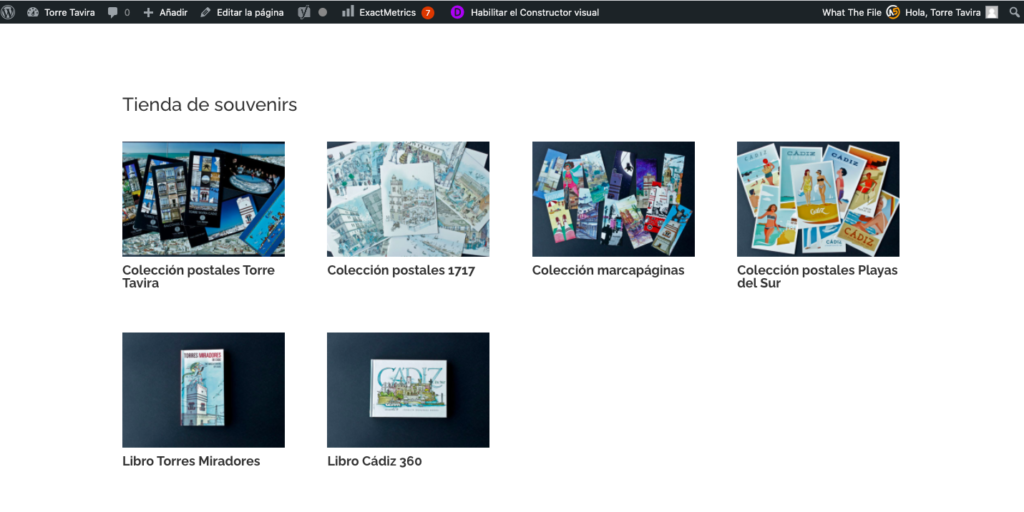Open the Libro Torres Miradores image
Screen dimensions: 1024x512
203,390
